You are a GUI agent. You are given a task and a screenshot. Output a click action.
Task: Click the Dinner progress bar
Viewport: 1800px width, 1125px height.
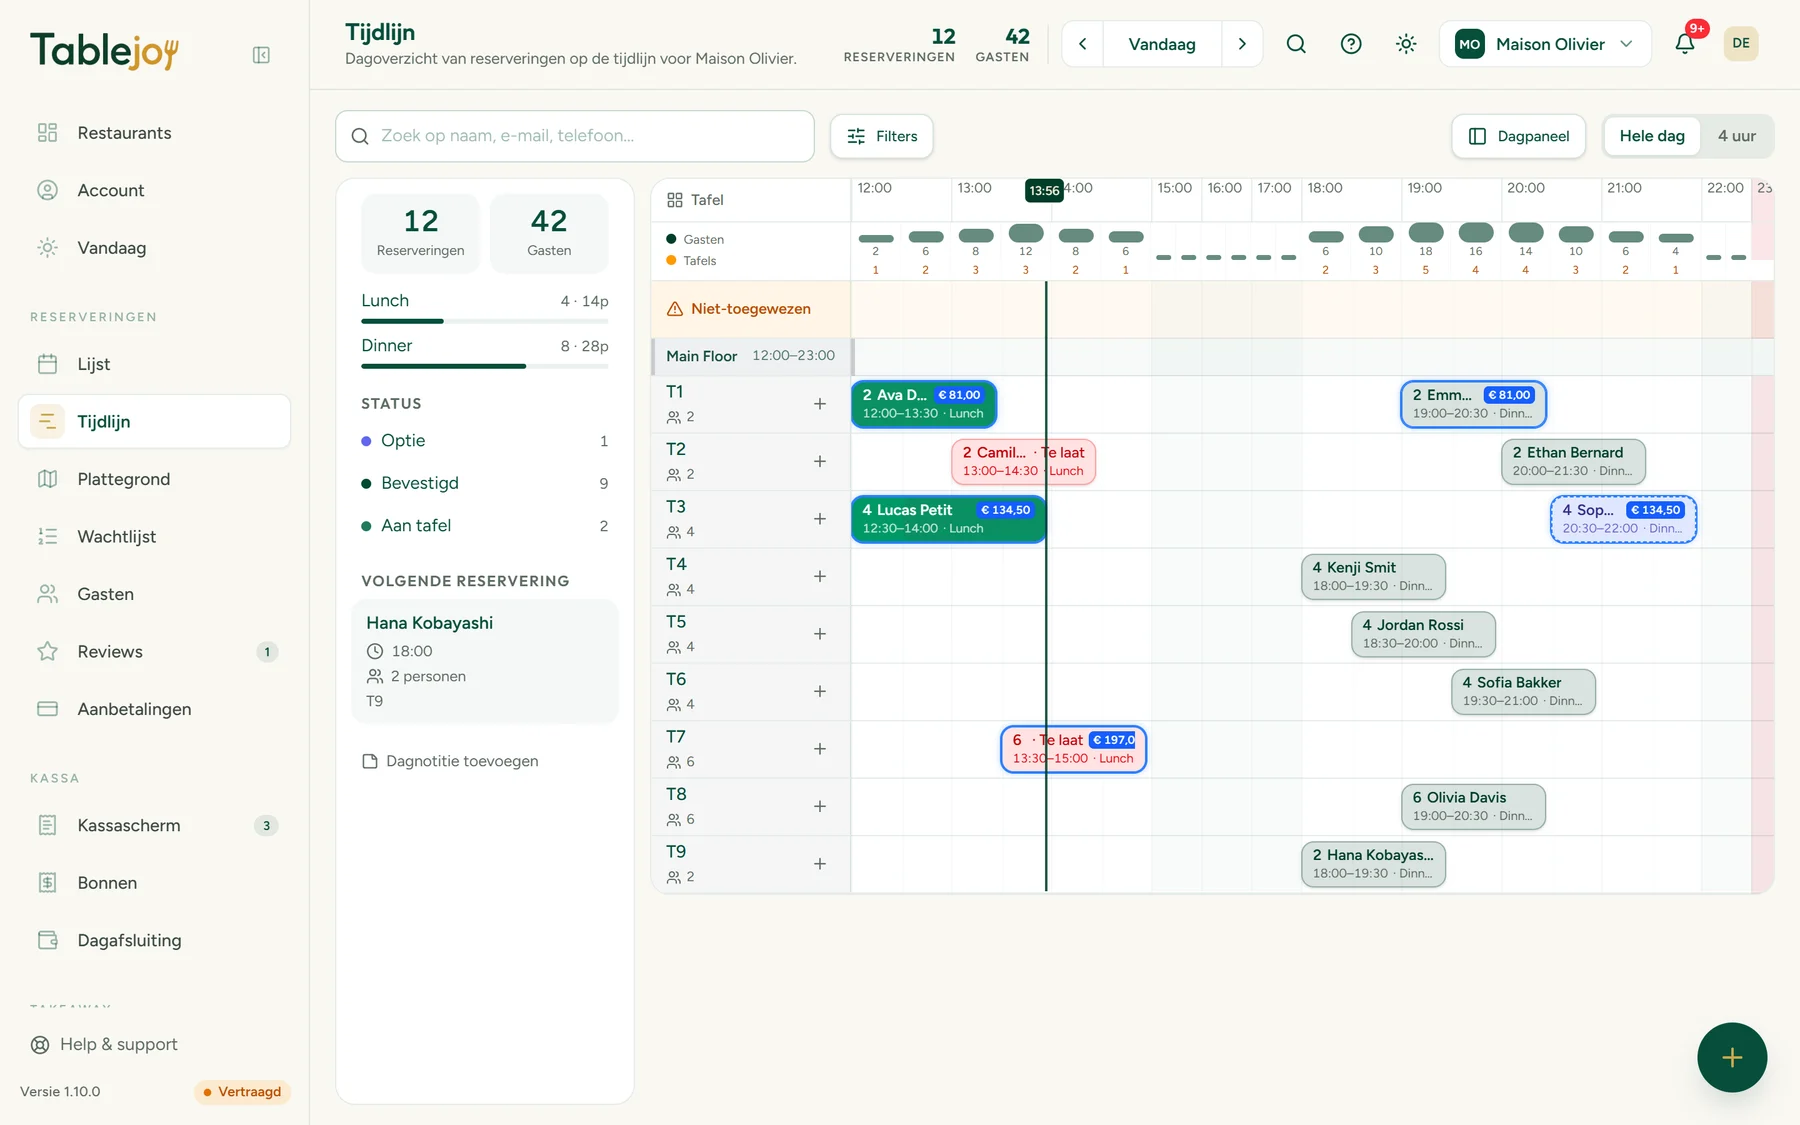(x=485, y=366)
